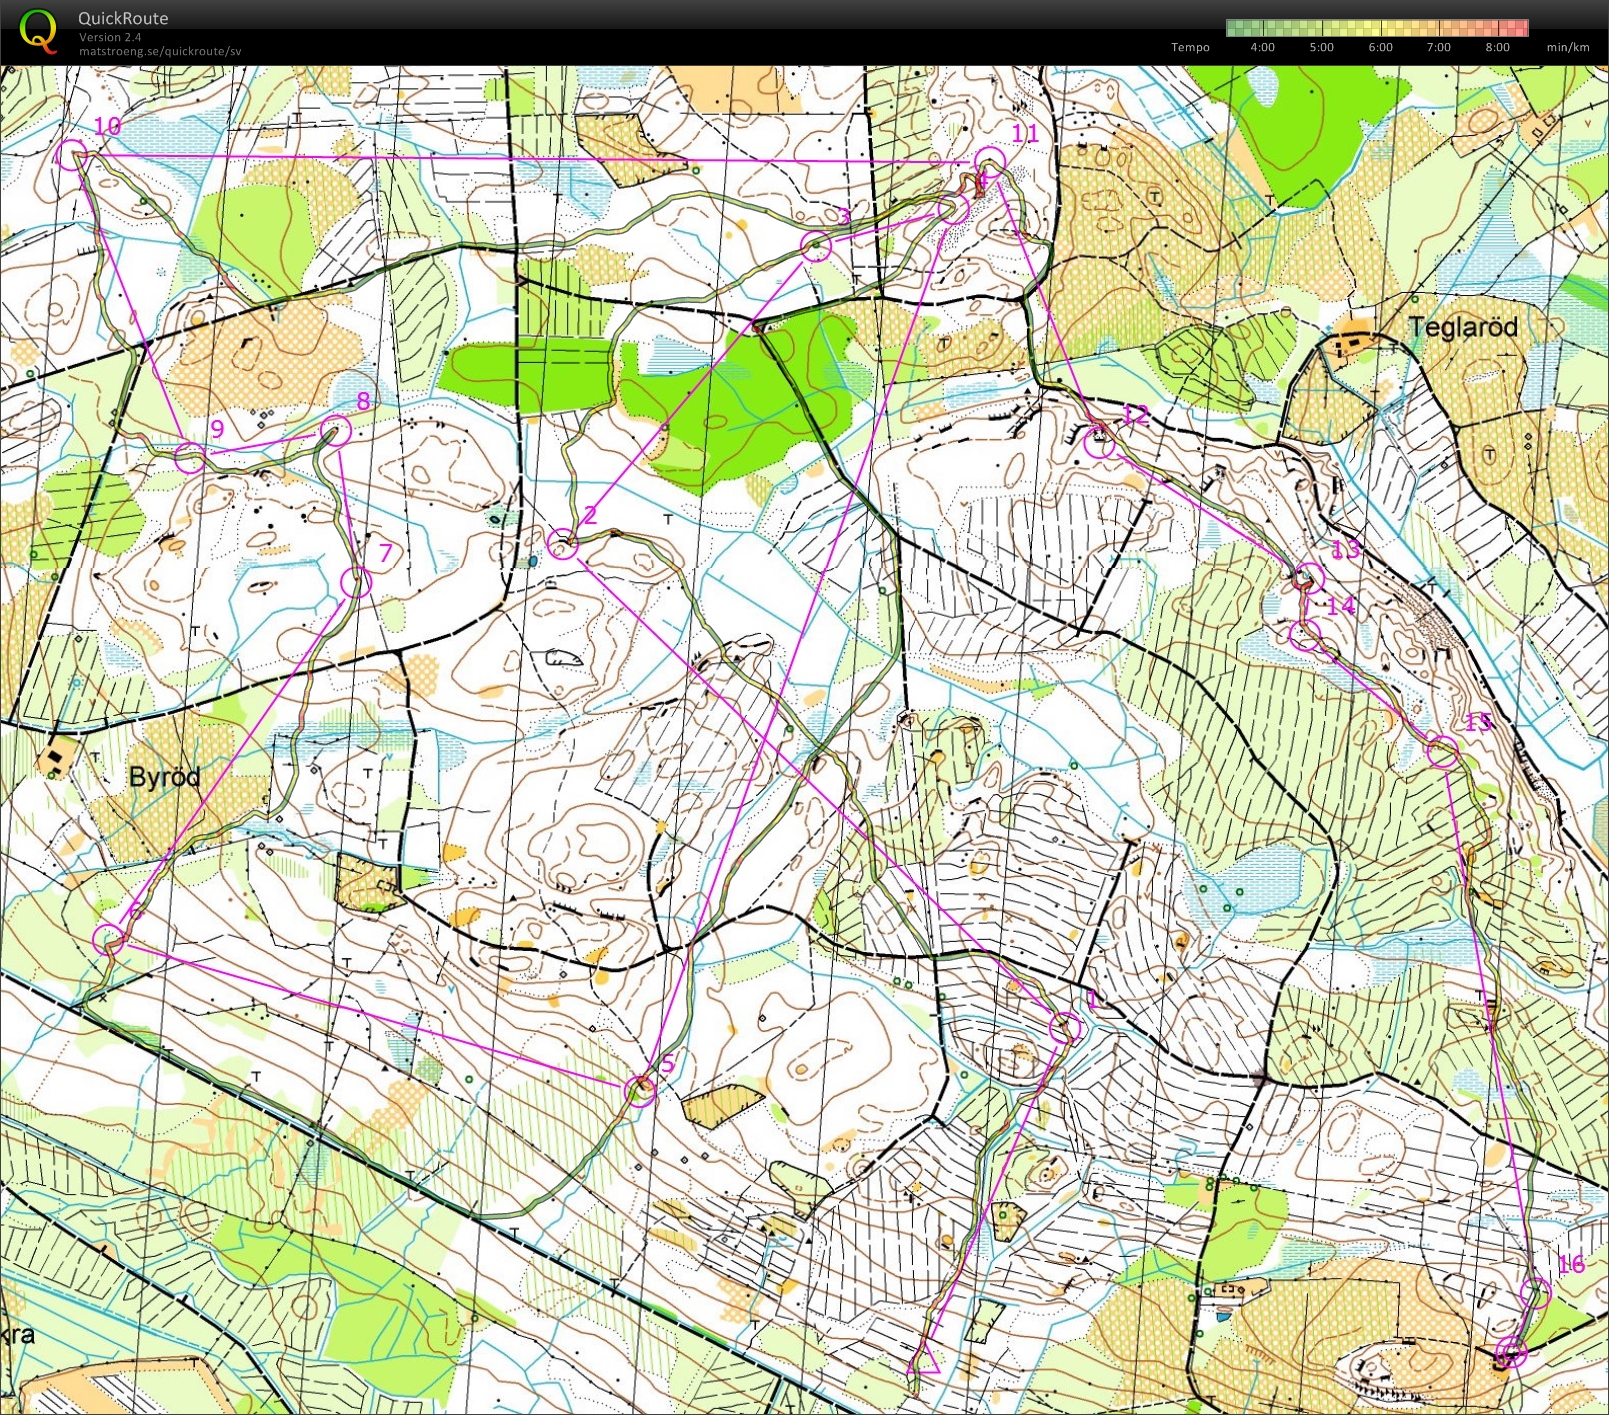The height and width of the screenshot is (1415, 1609).
Task: Click control circle number 8
Action: coord(336,431)
